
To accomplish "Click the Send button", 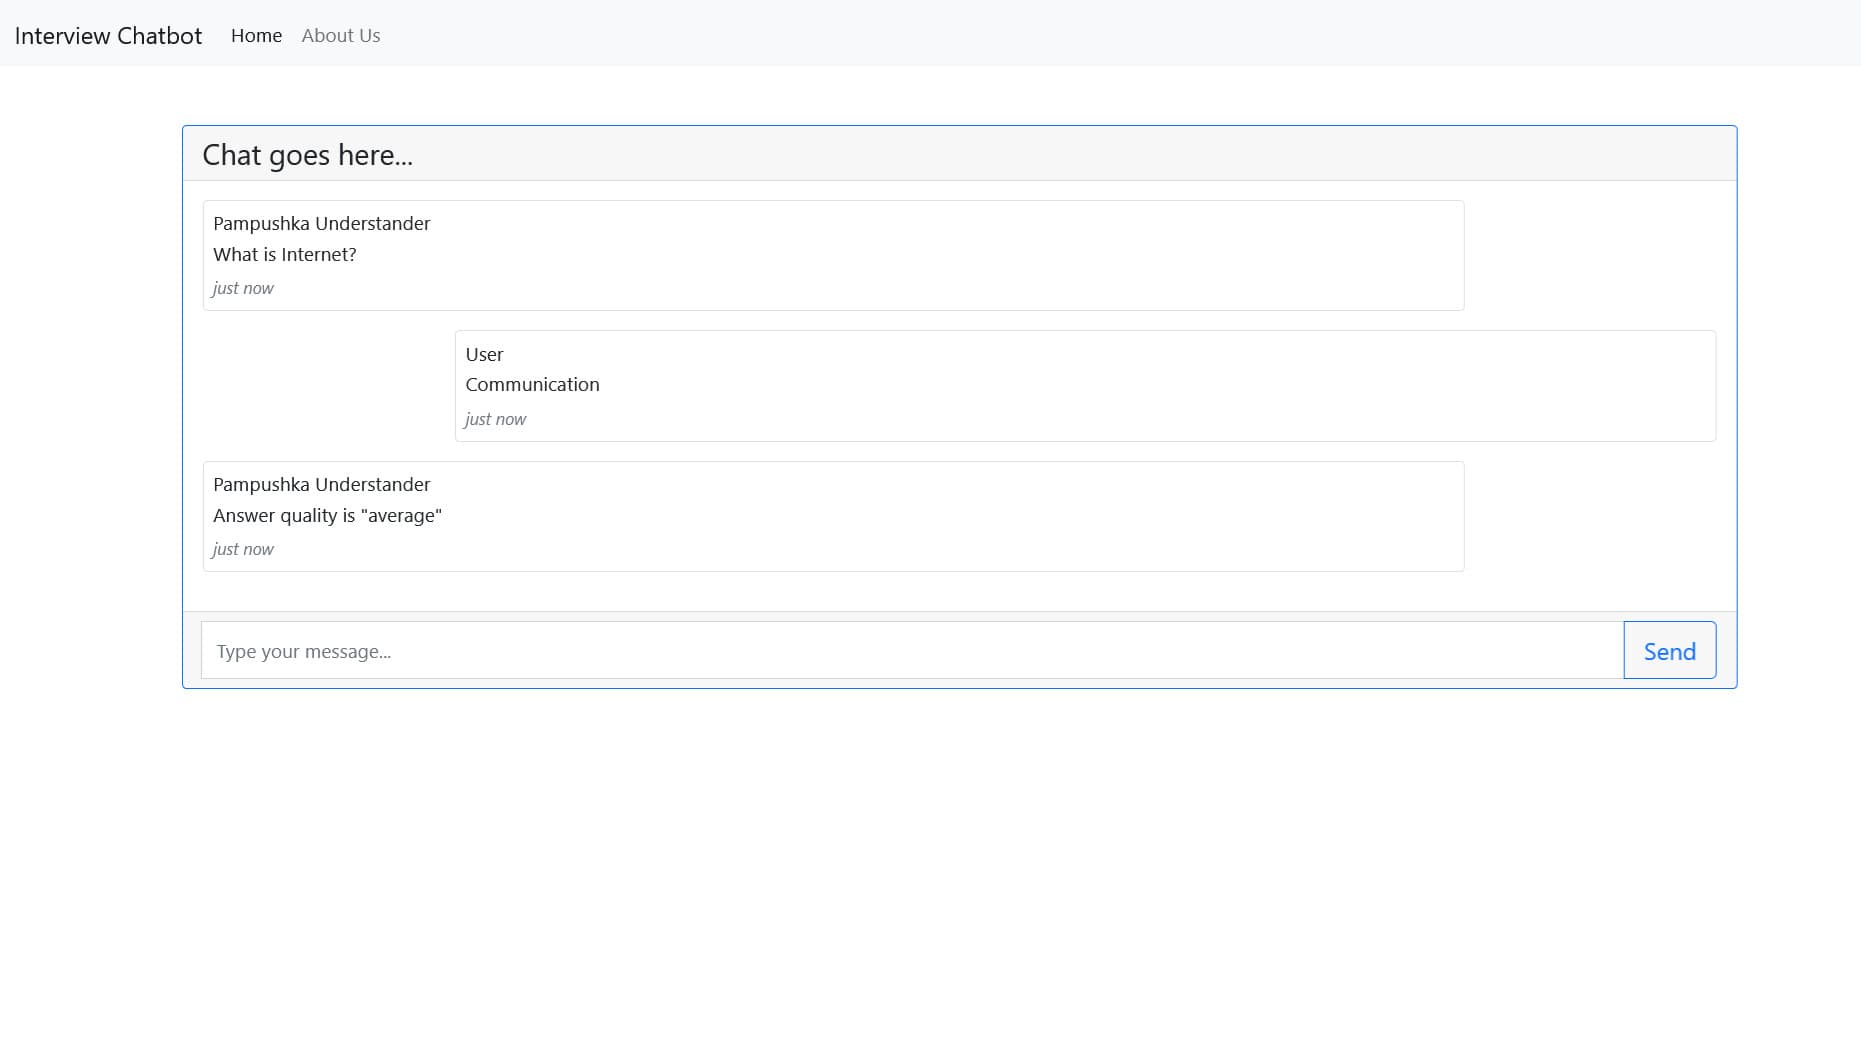I will [1669, 651].
